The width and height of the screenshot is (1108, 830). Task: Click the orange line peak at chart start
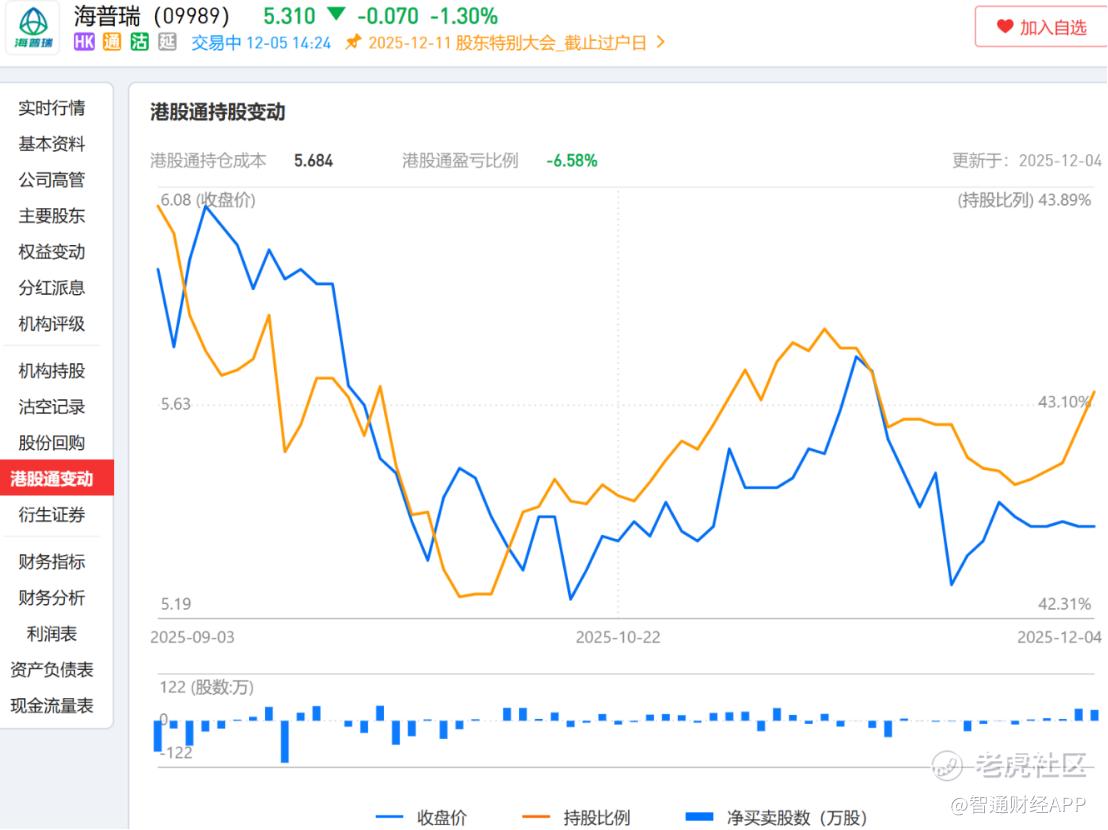pyautogui.click(x=159, y=205)
